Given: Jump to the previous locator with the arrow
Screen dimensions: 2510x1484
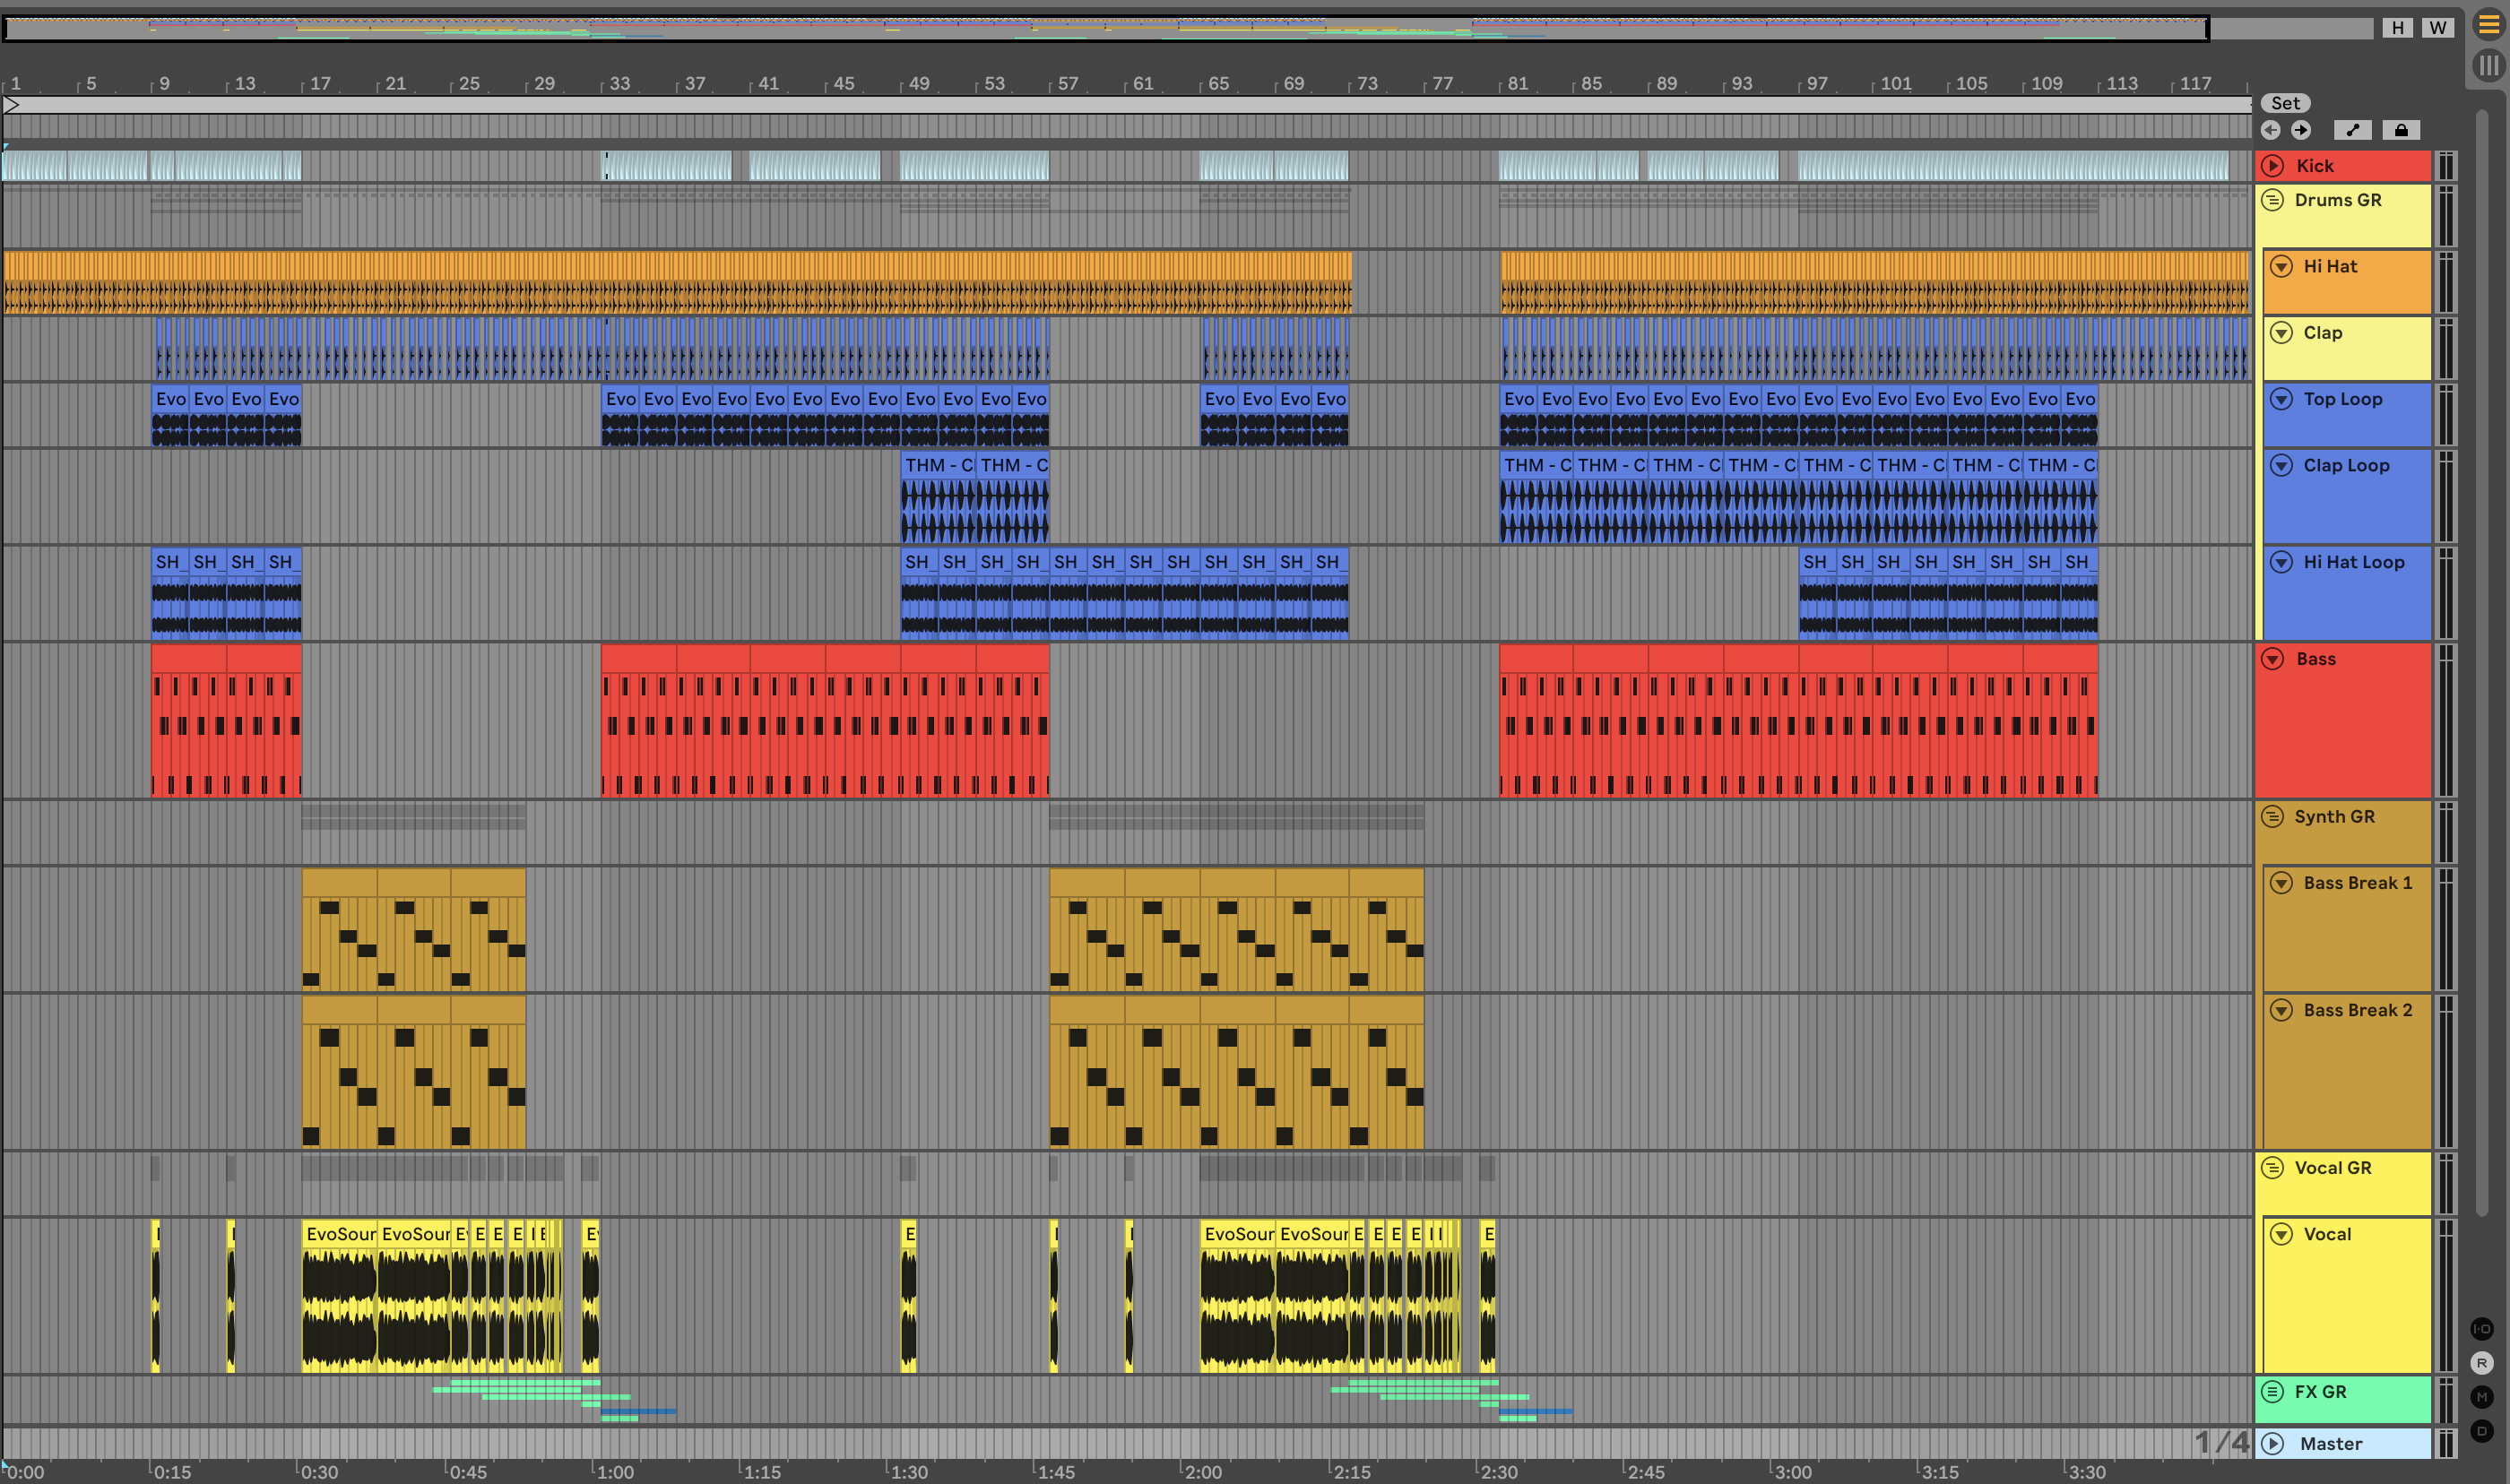Looking at the screenshot, I should 2271,130.
